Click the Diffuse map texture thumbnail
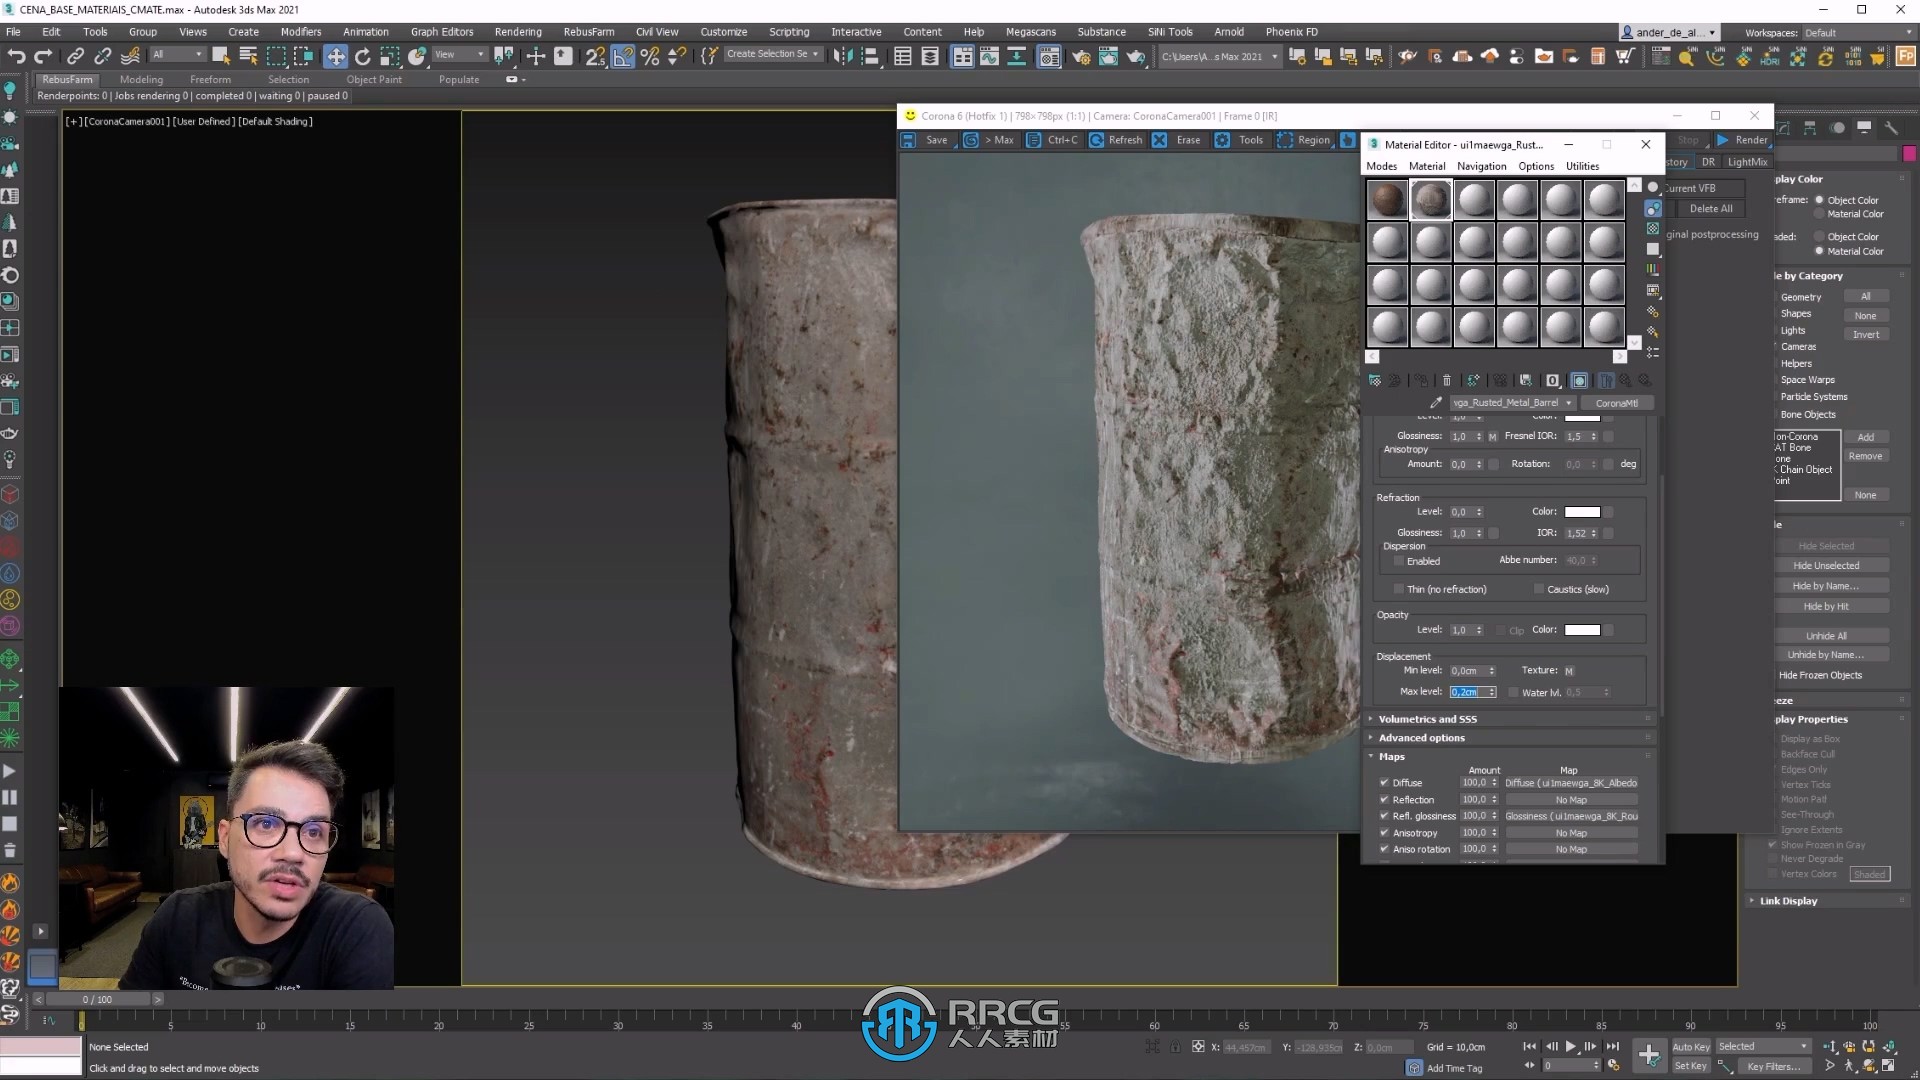1920x1080 pixels. coord(1571,782)
